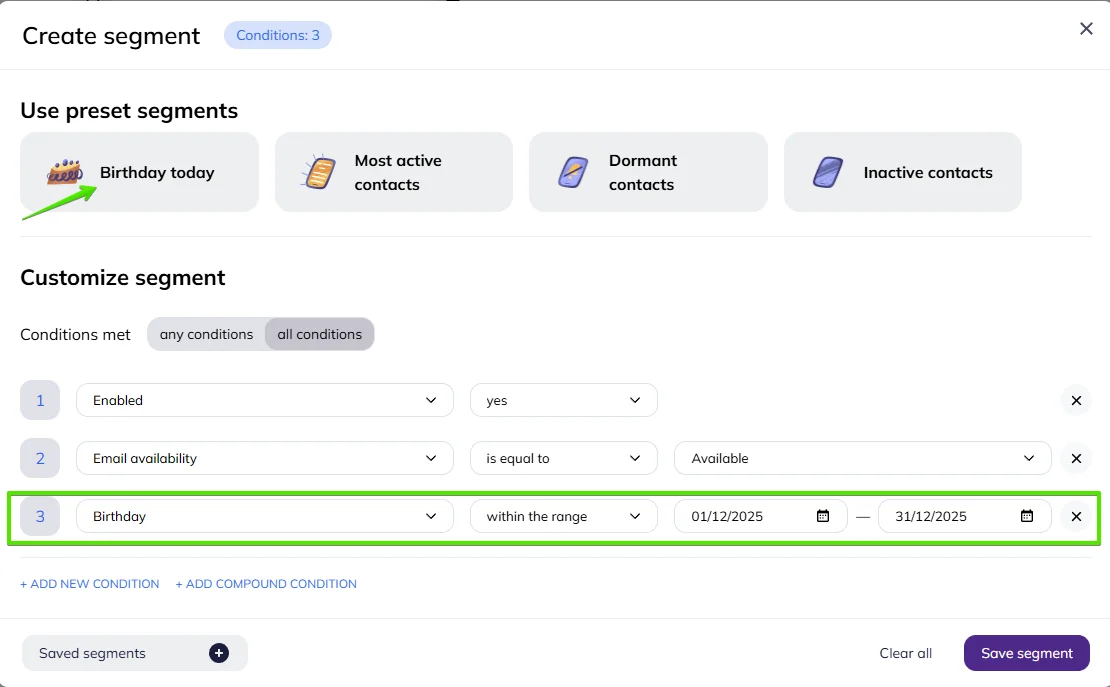
Task: Click the Conditions met label
Action: click(75, 334)
